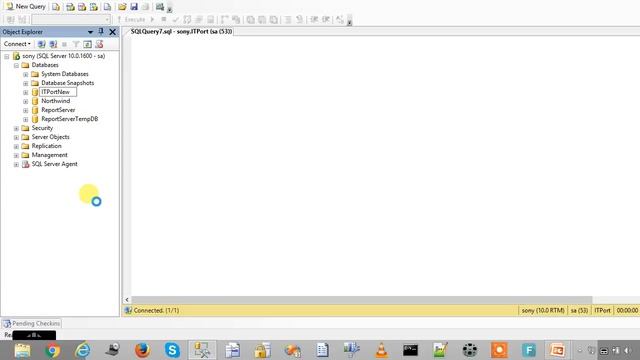Click the Disconnect server icon
The image size is (640, 360).
coord(53,44)
